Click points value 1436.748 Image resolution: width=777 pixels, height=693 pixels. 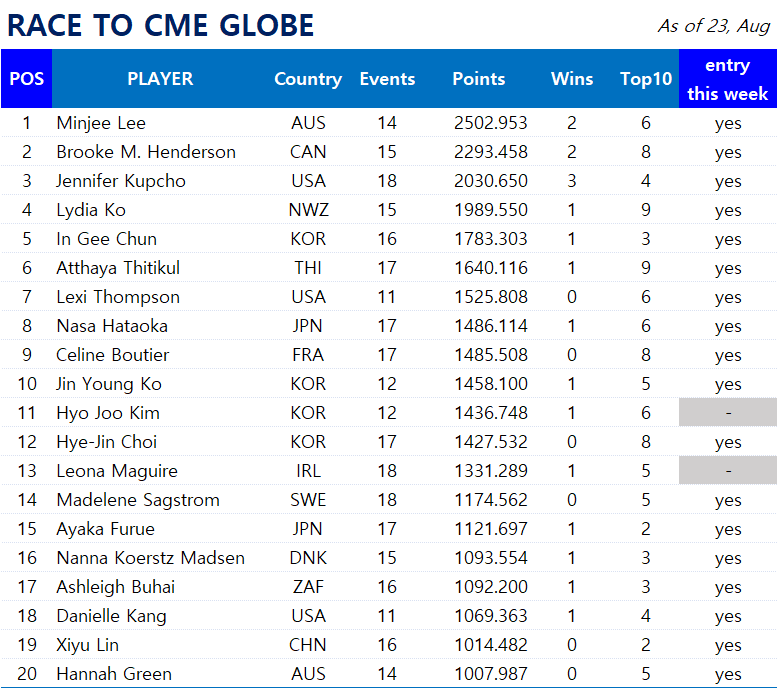pos(491,413)
